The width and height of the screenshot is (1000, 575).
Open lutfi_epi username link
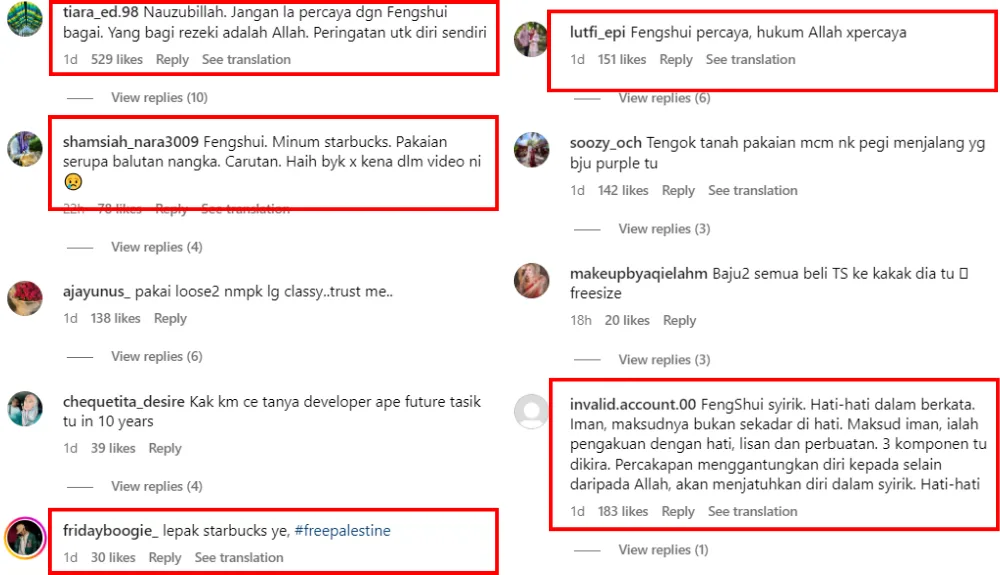click(598, 32)
